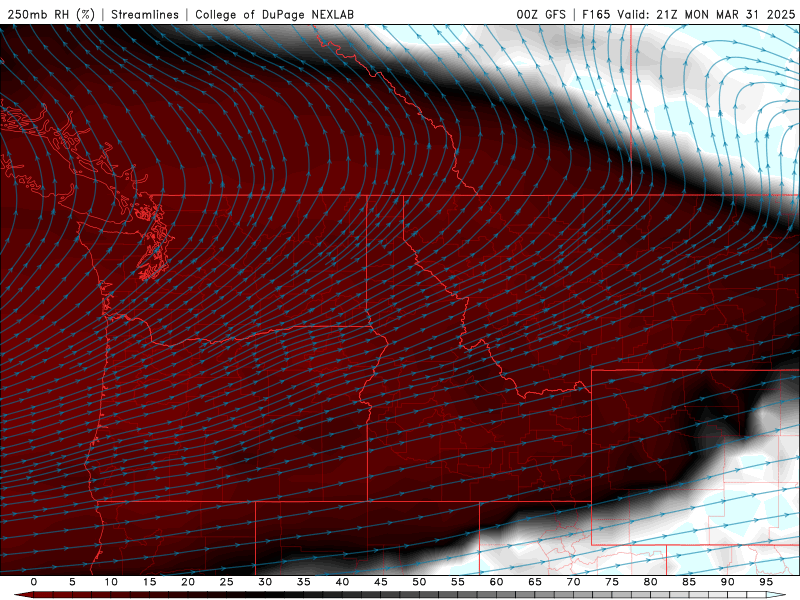Image resolution: width=800 pixels, height=600 pixels.
Task: Click the "65" value on the color scale
Action: 535,582
